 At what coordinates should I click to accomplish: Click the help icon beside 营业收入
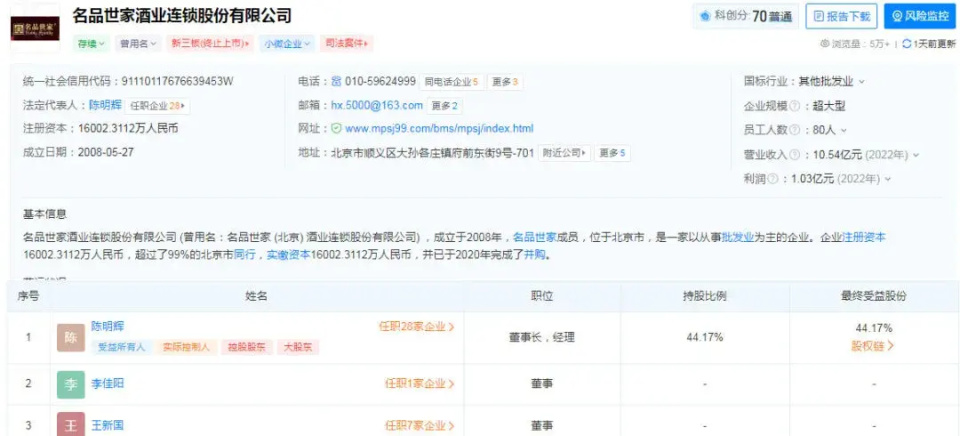point(794,154)
